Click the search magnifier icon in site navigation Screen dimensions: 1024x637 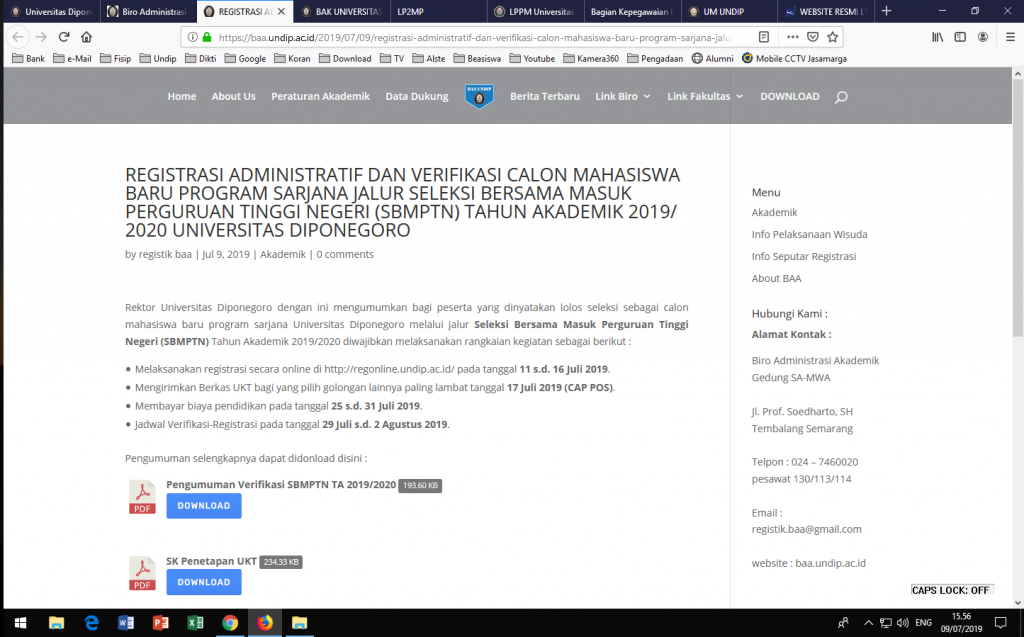[841, 97]
